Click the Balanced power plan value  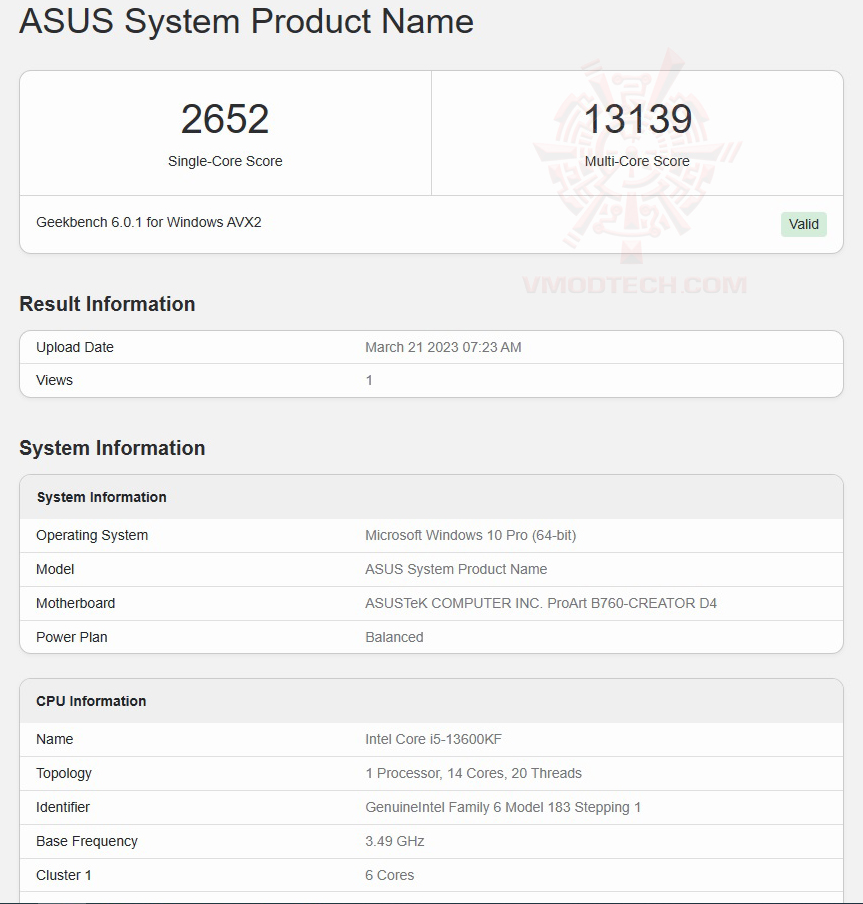394,637
